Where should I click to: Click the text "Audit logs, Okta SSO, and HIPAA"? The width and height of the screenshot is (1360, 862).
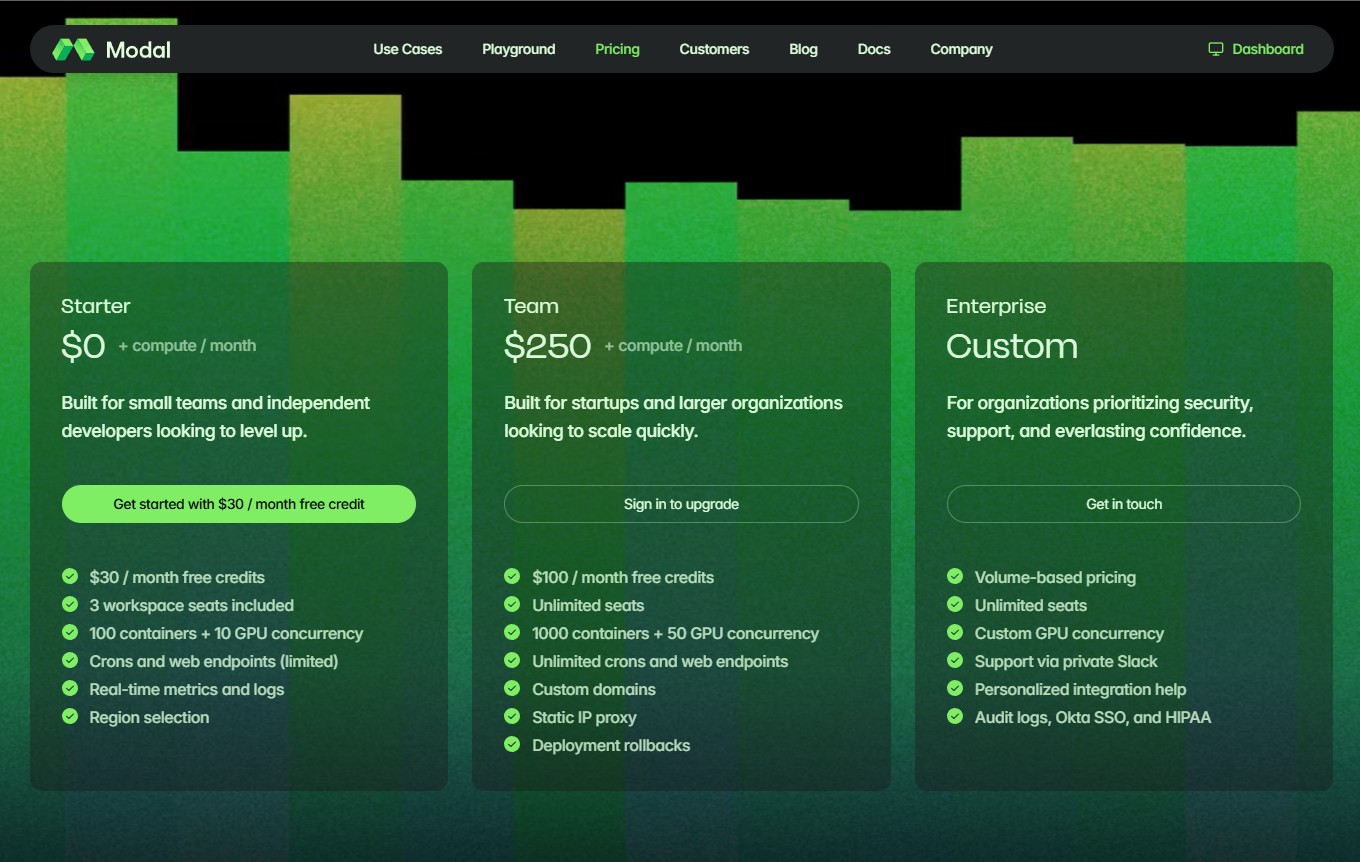(1093, 717)
